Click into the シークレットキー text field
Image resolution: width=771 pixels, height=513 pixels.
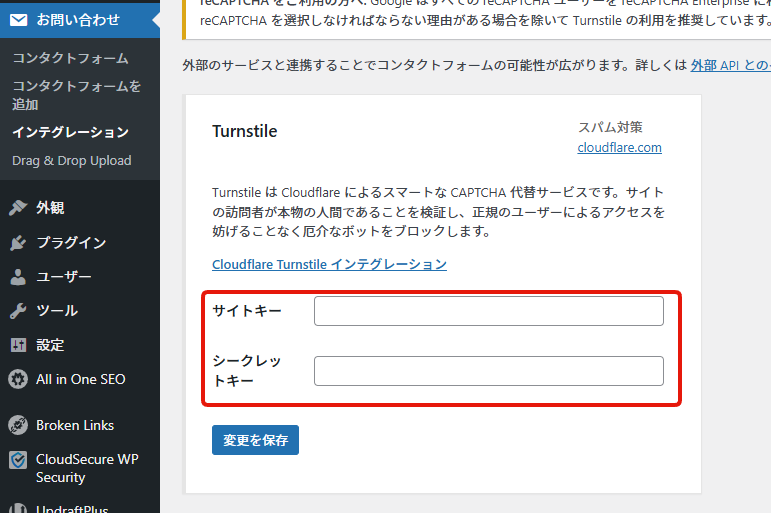point(488,371)
